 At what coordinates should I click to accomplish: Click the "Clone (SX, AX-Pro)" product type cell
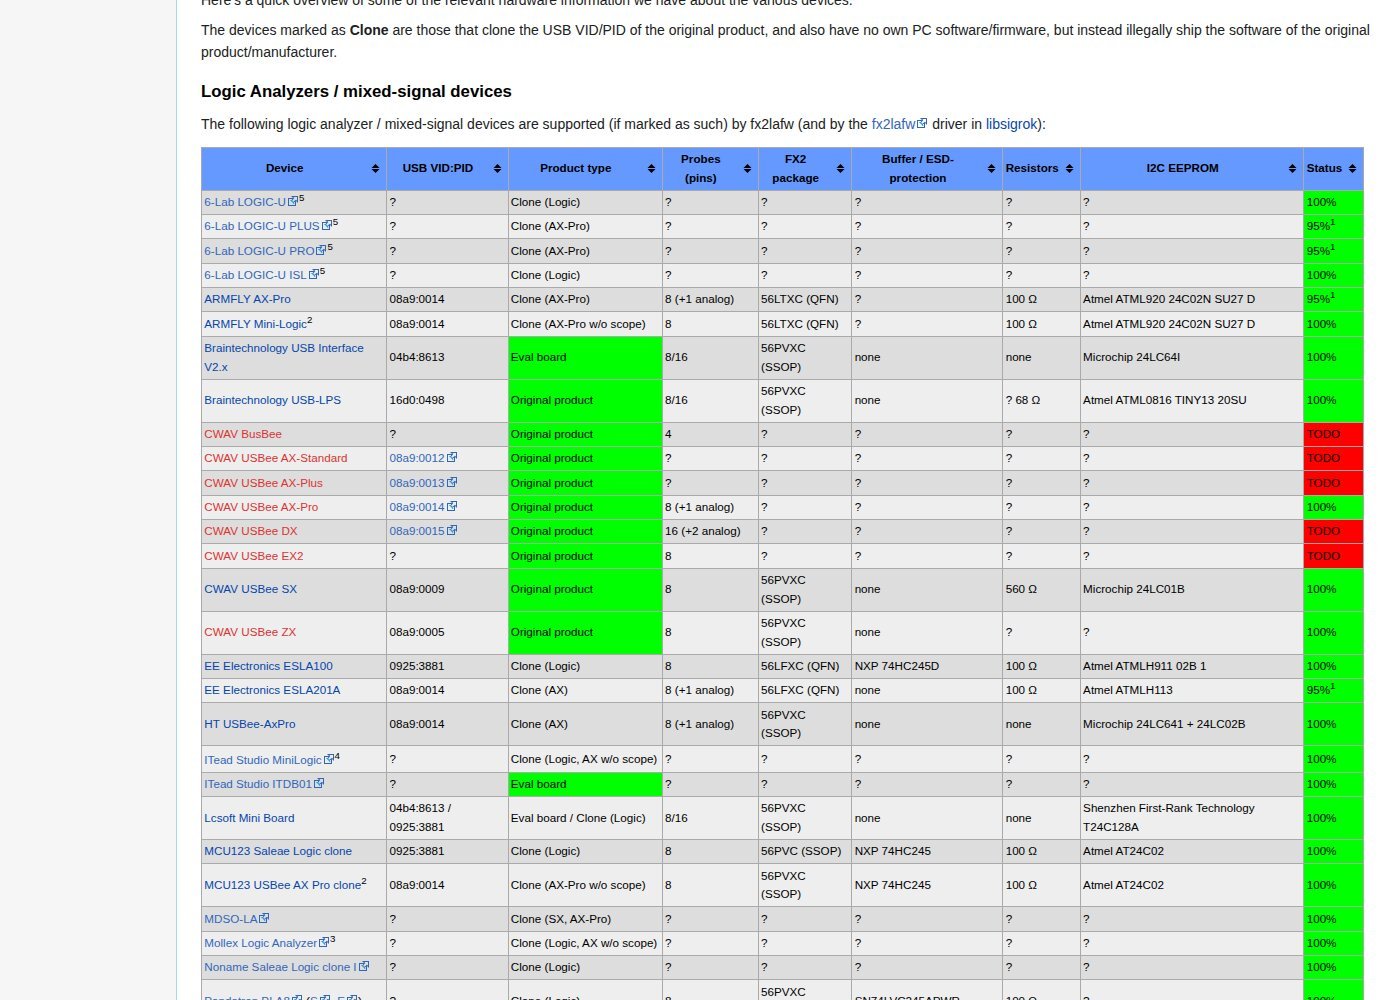click(585, 919)
